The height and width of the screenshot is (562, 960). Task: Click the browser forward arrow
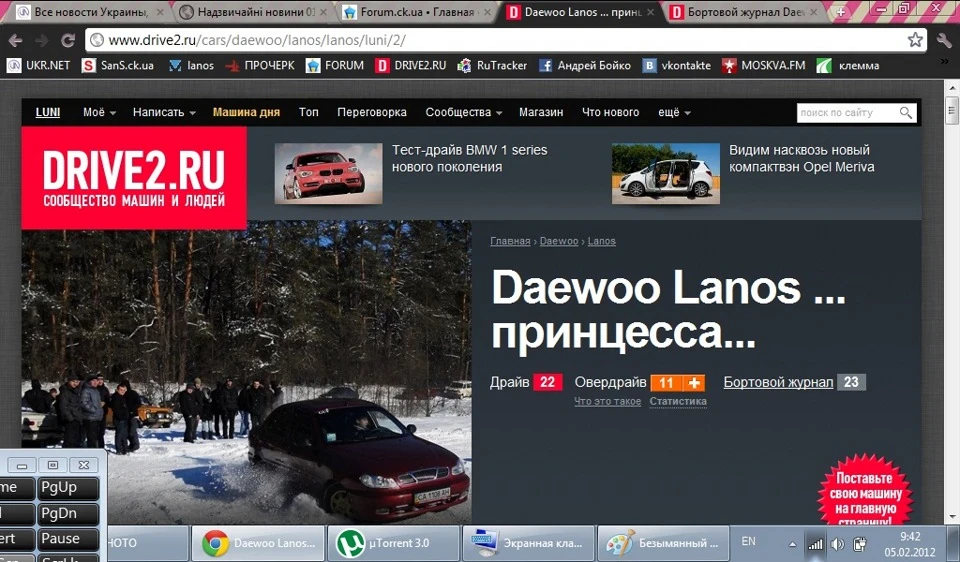coord(42,40)
